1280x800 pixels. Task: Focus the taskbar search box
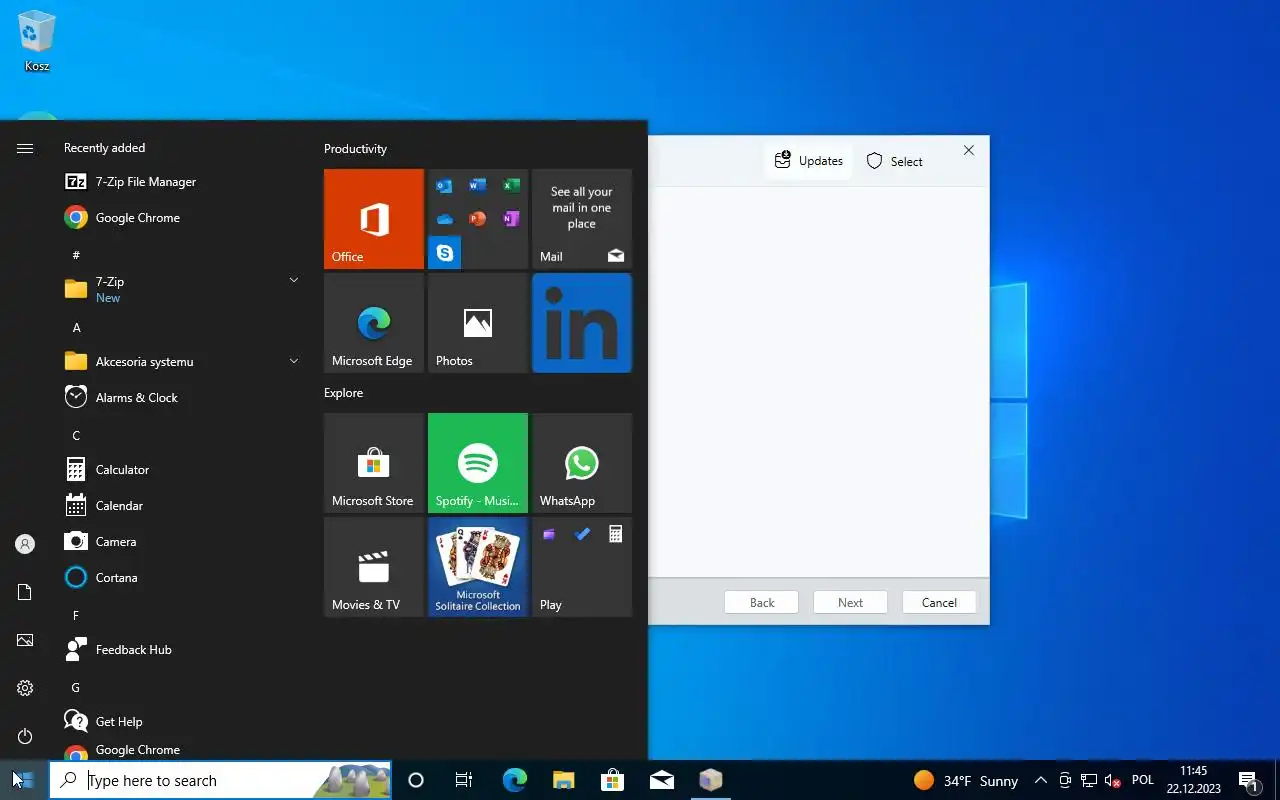220,780
